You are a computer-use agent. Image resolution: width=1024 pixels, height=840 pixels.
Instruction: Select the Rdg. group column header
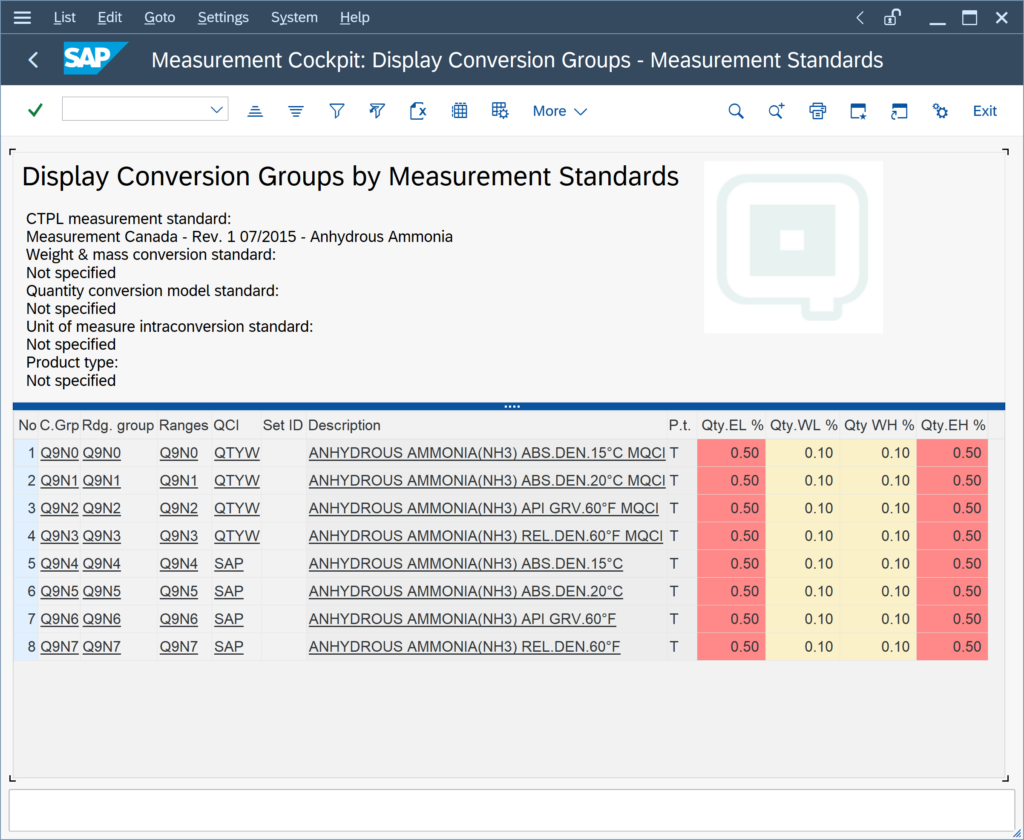(x=118, y=425)
